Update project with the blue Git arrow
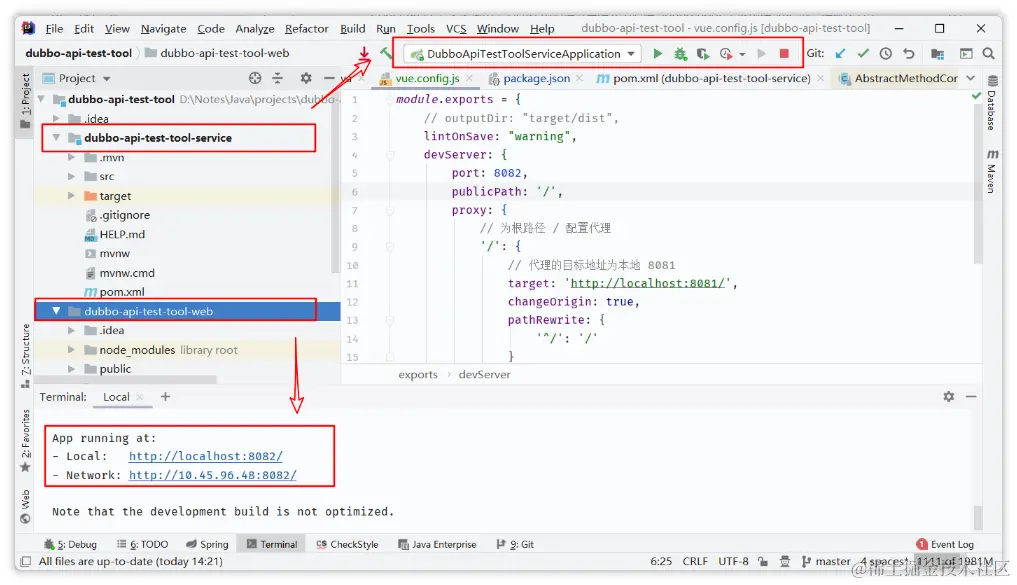Image resolution: width=1017 pixels, height=585 pixels. click(x=841, y=54)
